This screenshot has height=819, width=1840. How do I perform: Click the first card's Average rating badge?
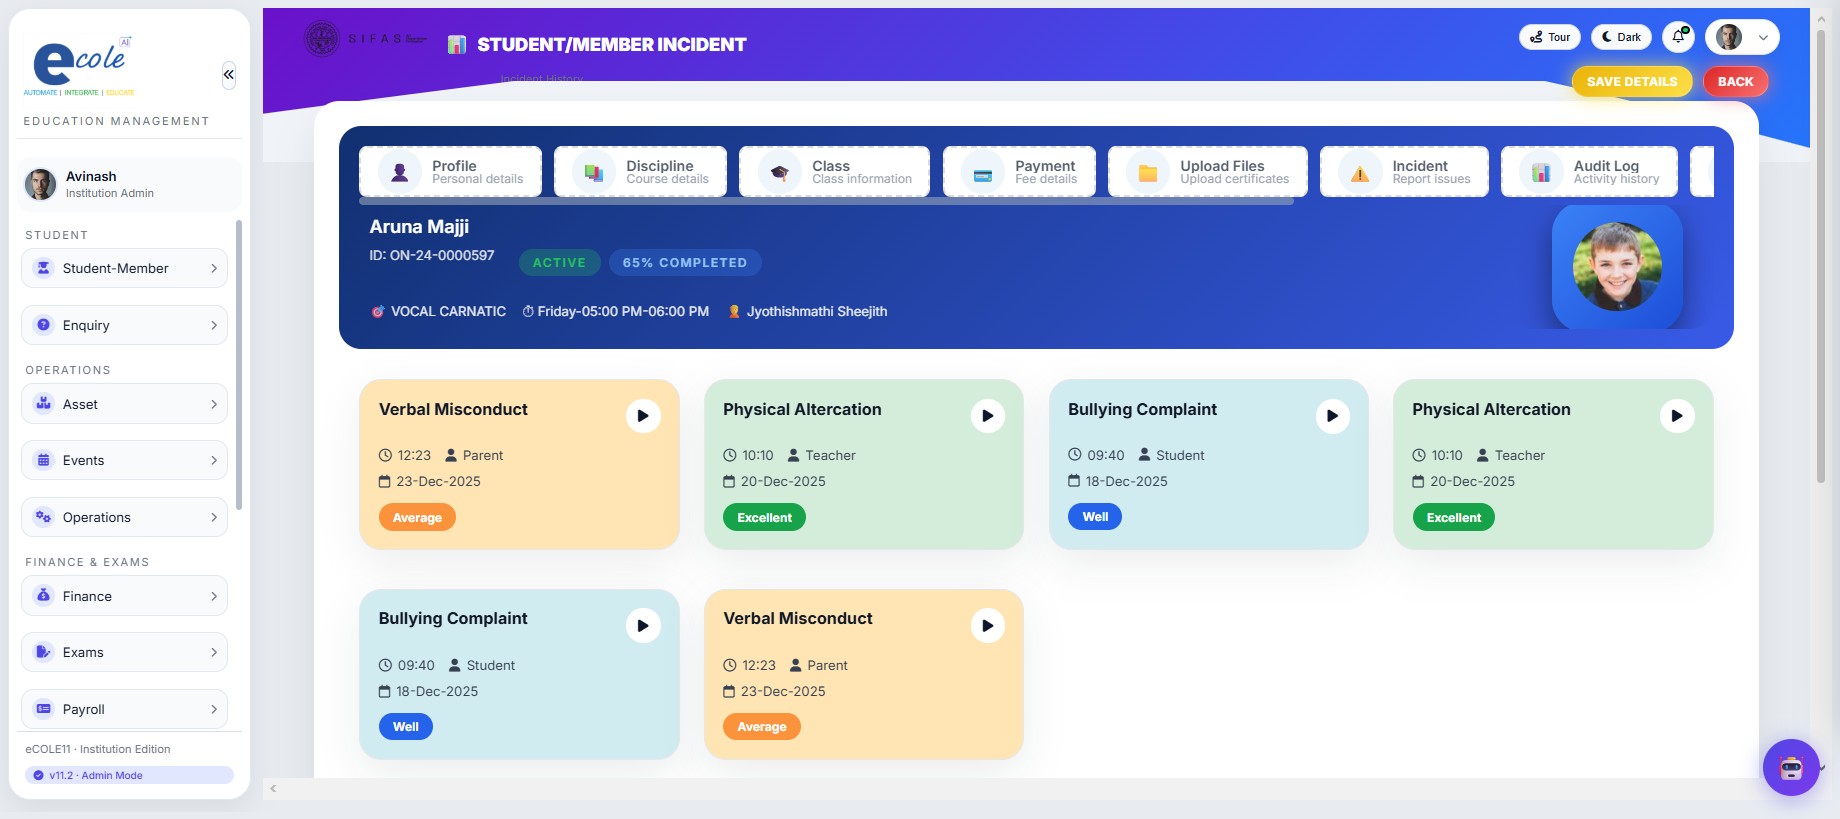coord(417,518)
